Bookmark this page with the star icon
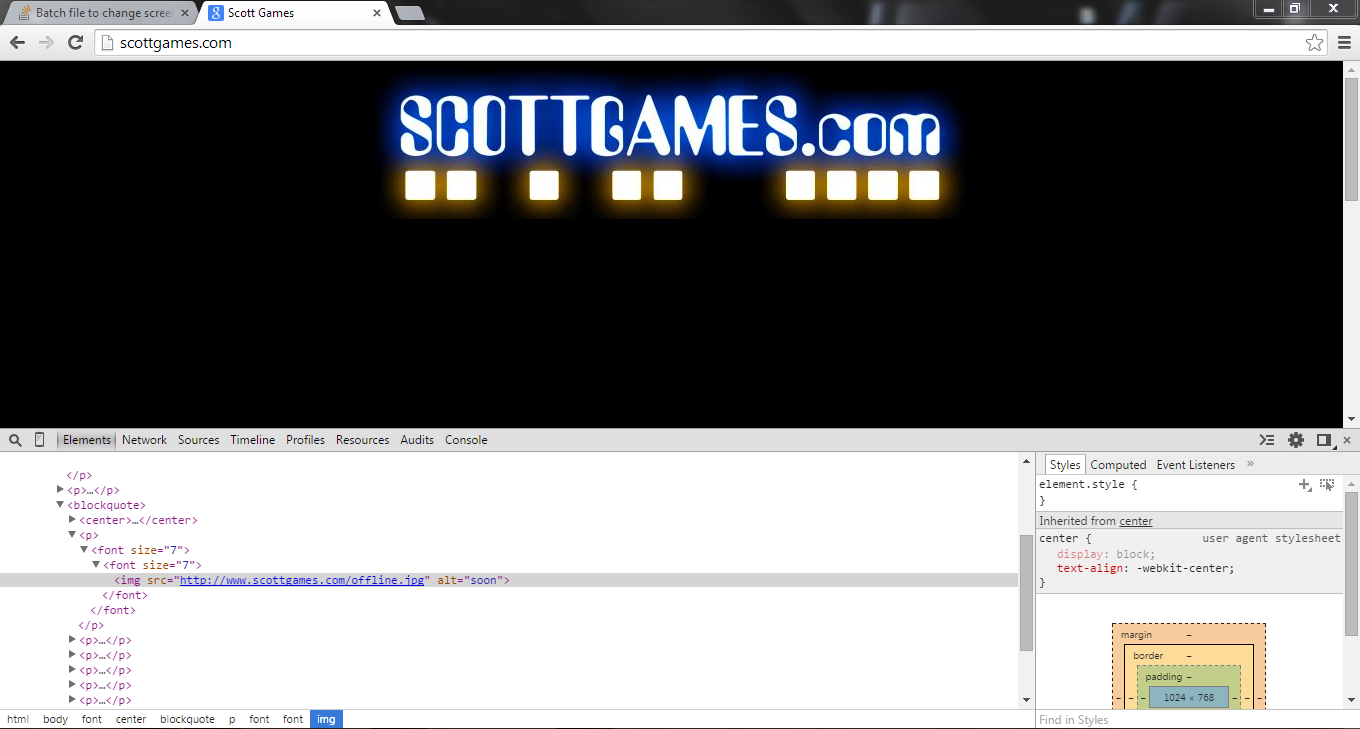The width and height of the screenshot is (1360, 729). 1314,43
